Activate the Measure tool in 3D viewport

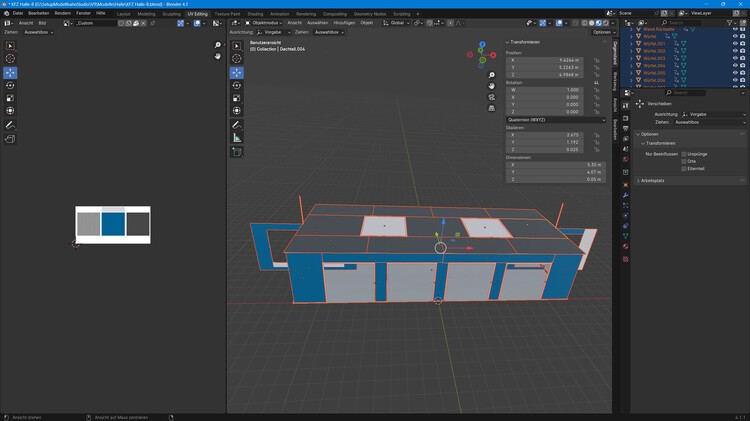(237, 137)
